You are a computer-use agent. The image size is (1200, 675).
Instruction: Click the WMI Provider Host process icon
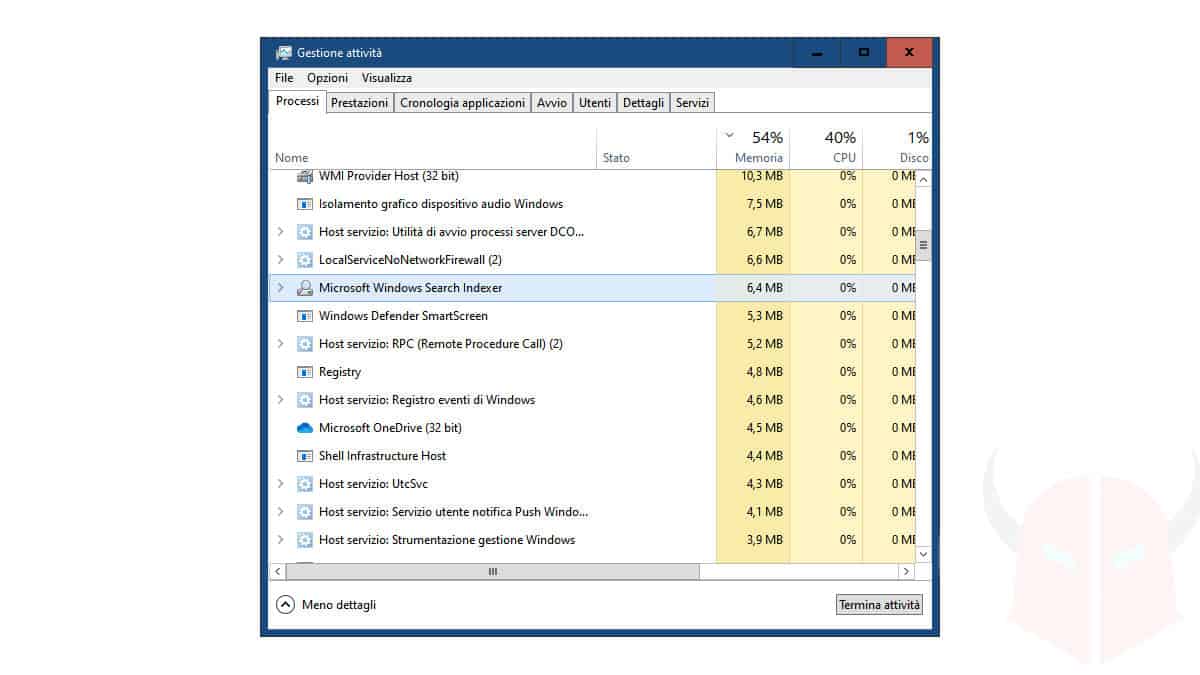point(305,176)
